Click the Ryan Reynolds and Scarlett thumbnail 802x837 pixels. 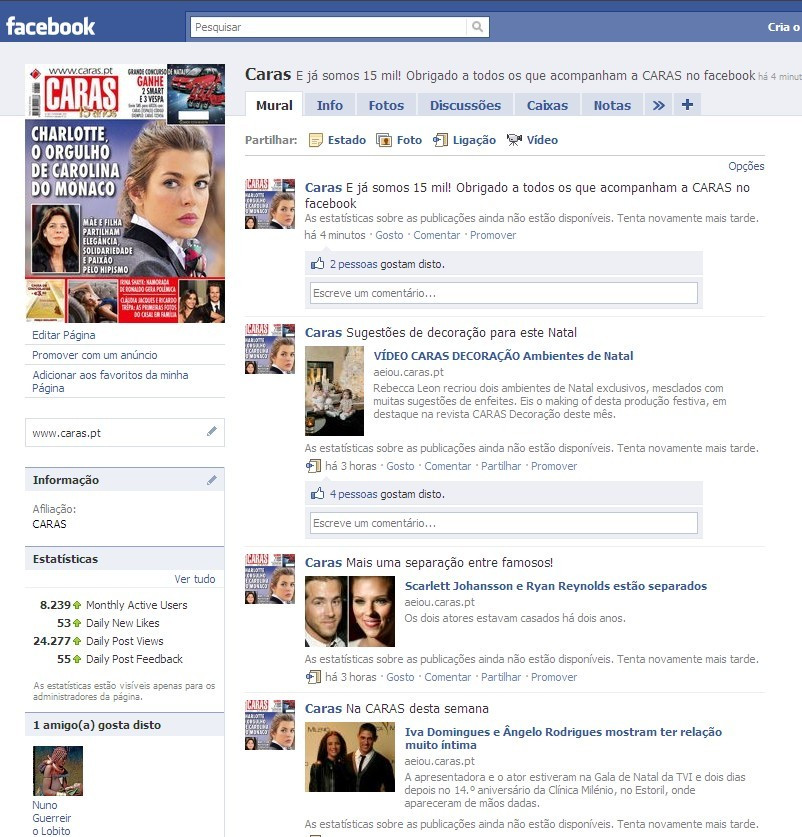click(x=350, y=612)
